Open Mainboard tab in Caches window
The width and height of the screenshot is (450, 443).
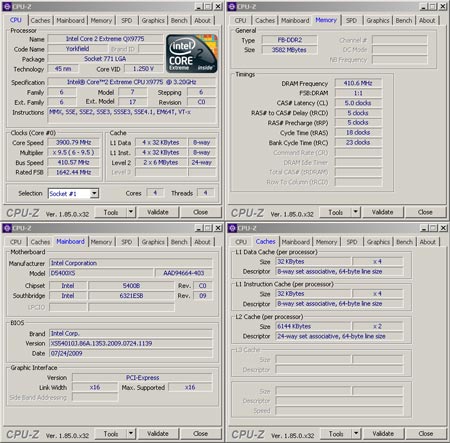(x=296, y=242)
